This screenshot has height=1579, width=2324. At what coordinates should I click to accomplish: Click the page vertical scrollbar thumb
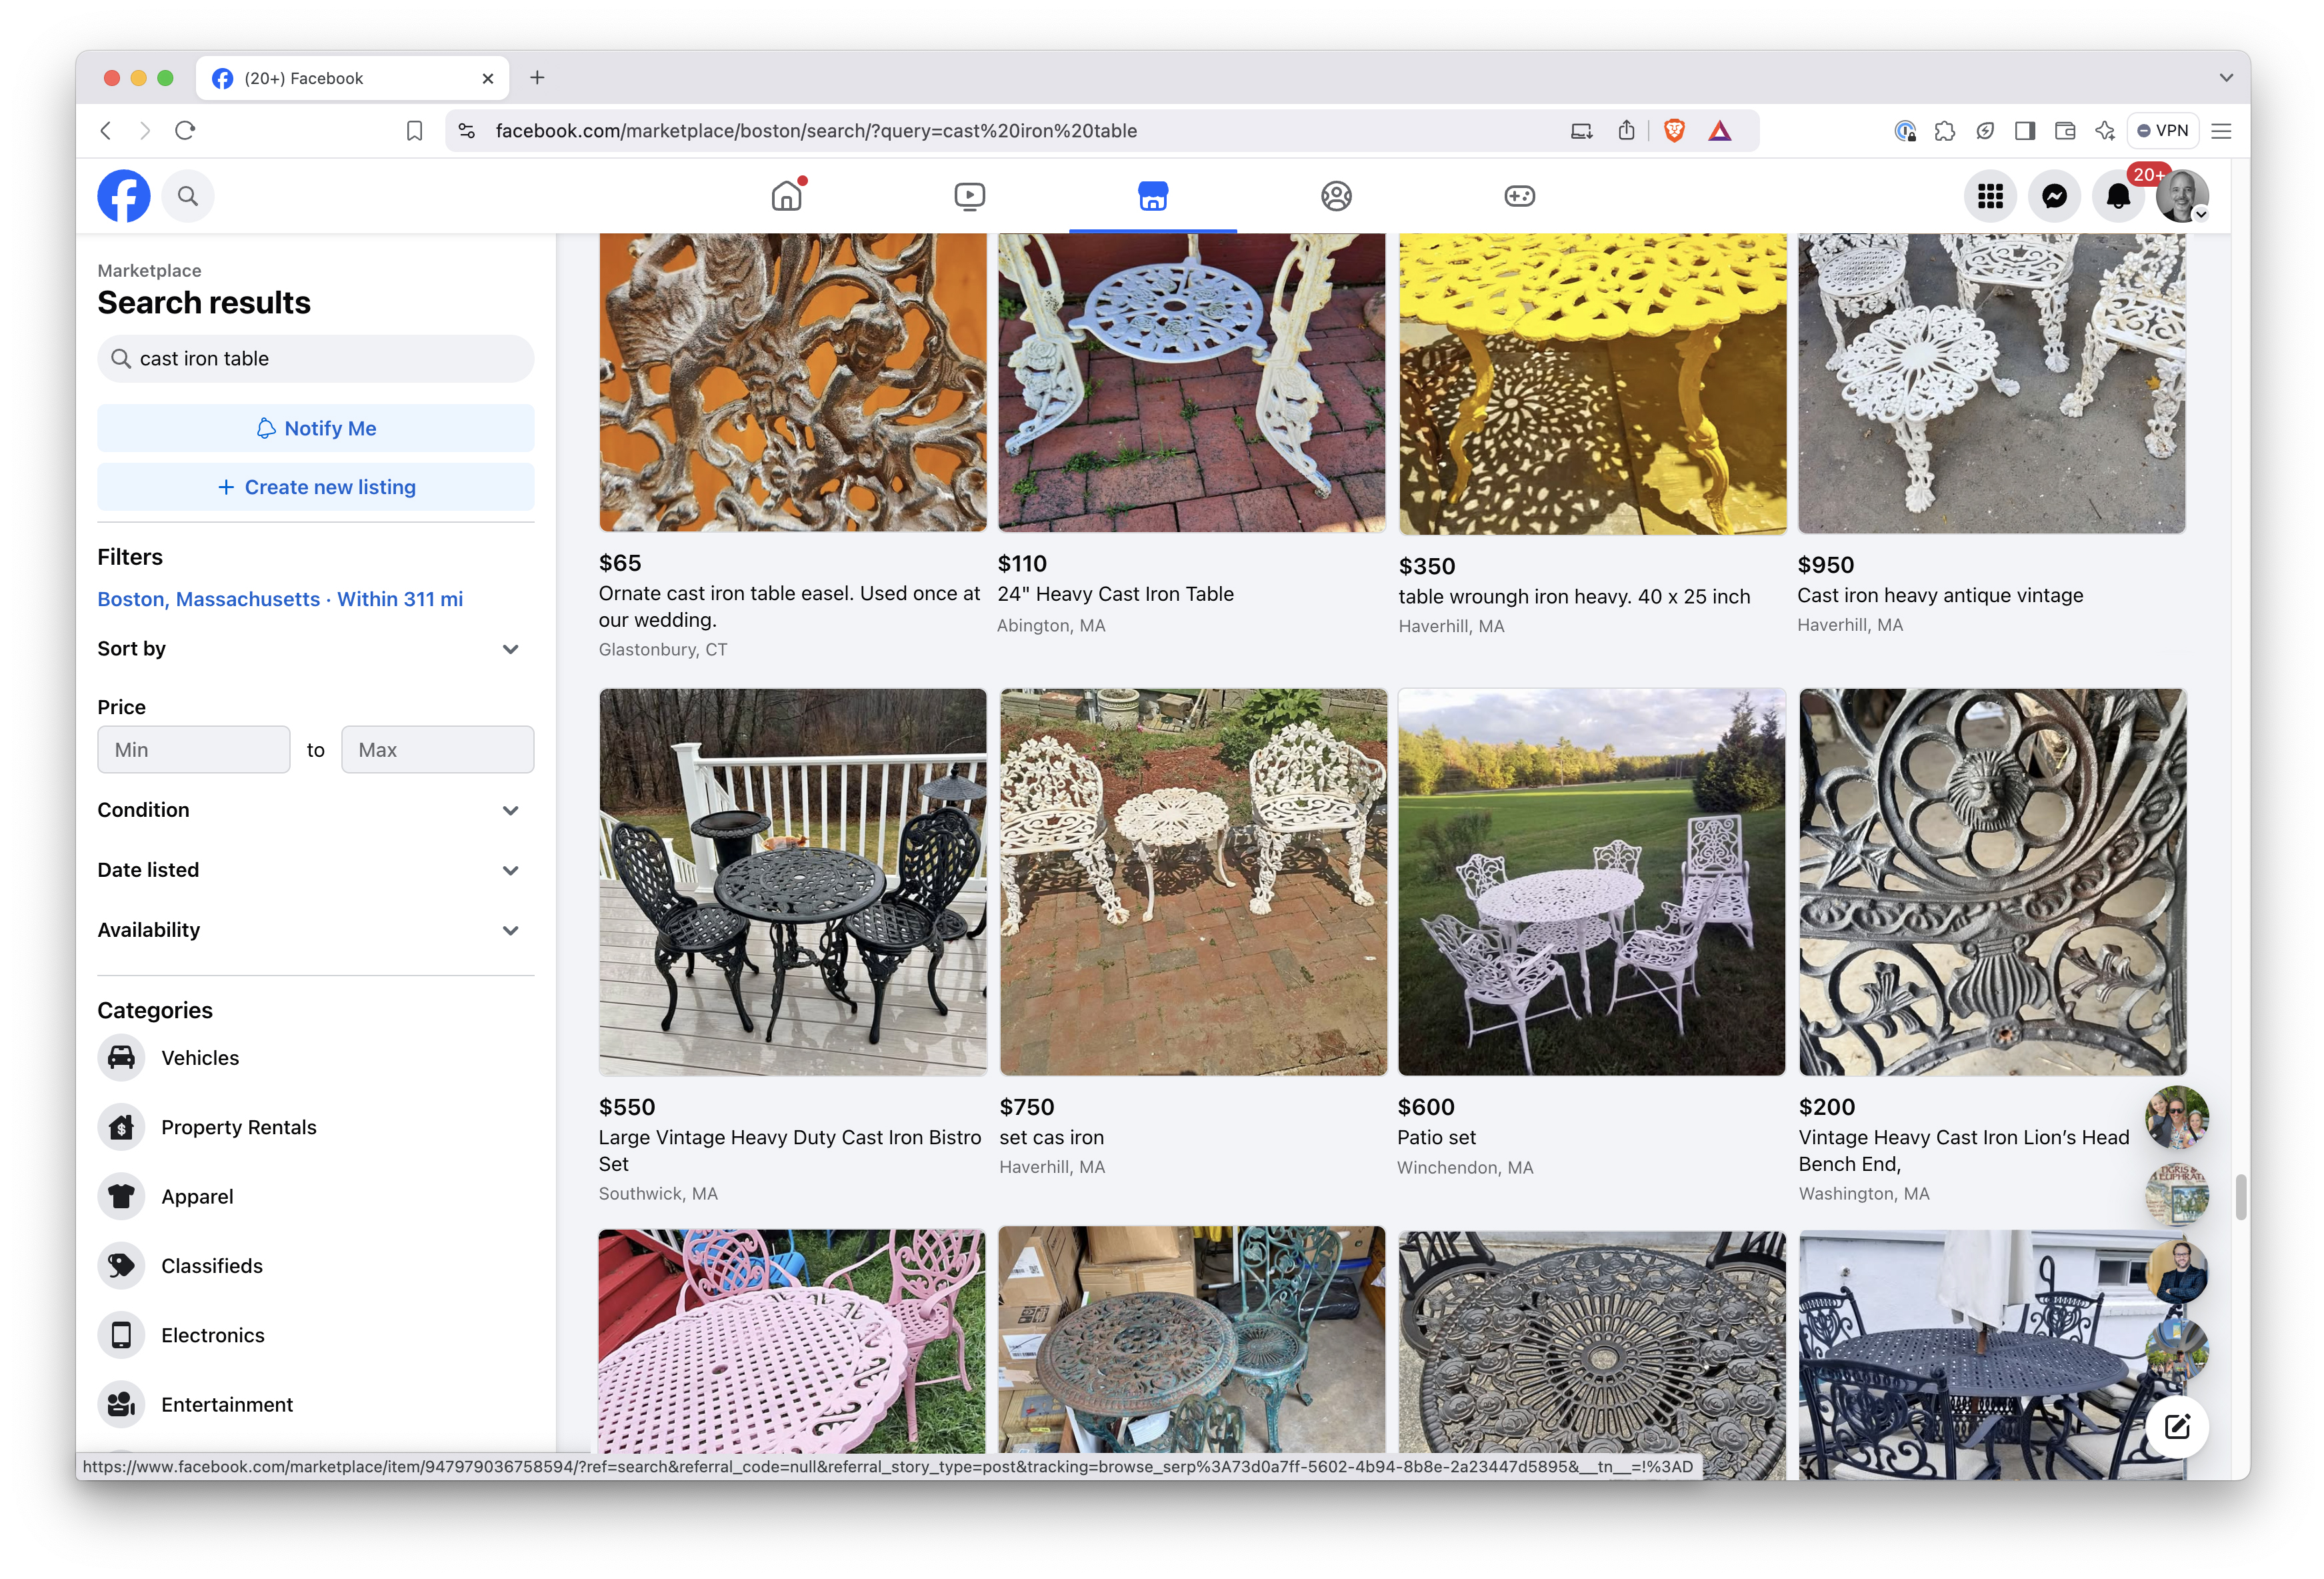click(2241, 1197)
